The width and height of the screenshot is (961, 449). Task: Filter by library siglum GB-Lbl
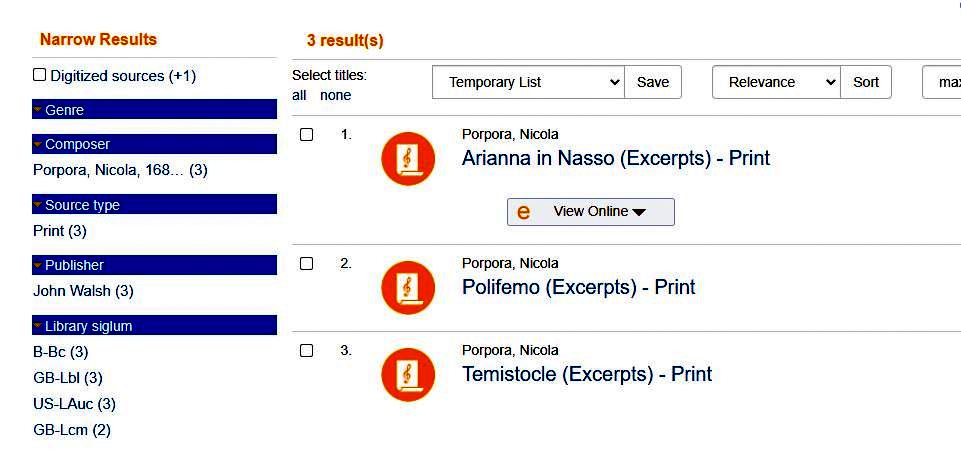(68, 378)
